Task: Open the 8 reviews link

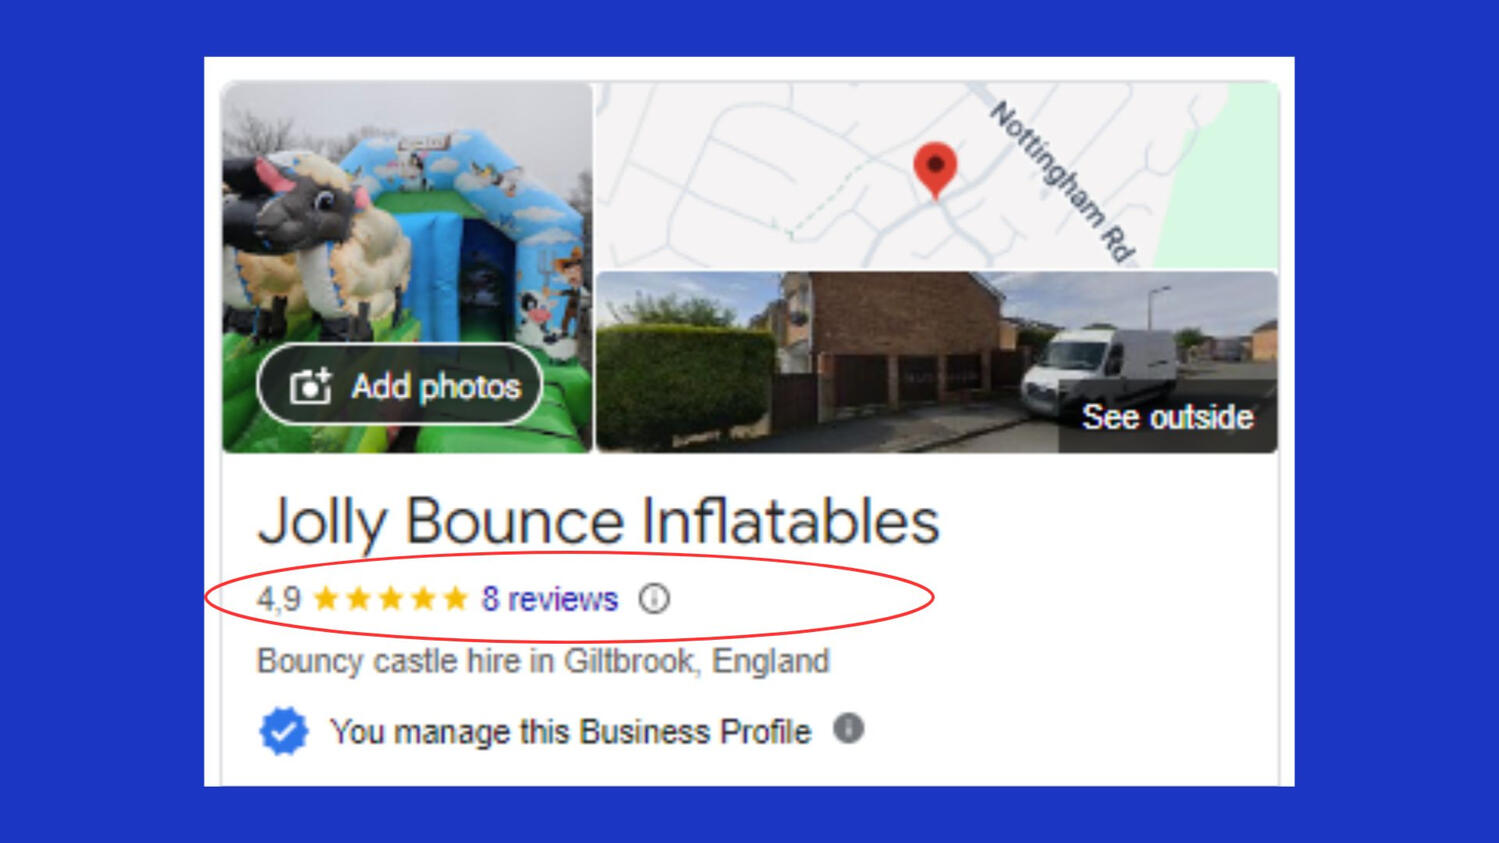Action: click(549, 599)
